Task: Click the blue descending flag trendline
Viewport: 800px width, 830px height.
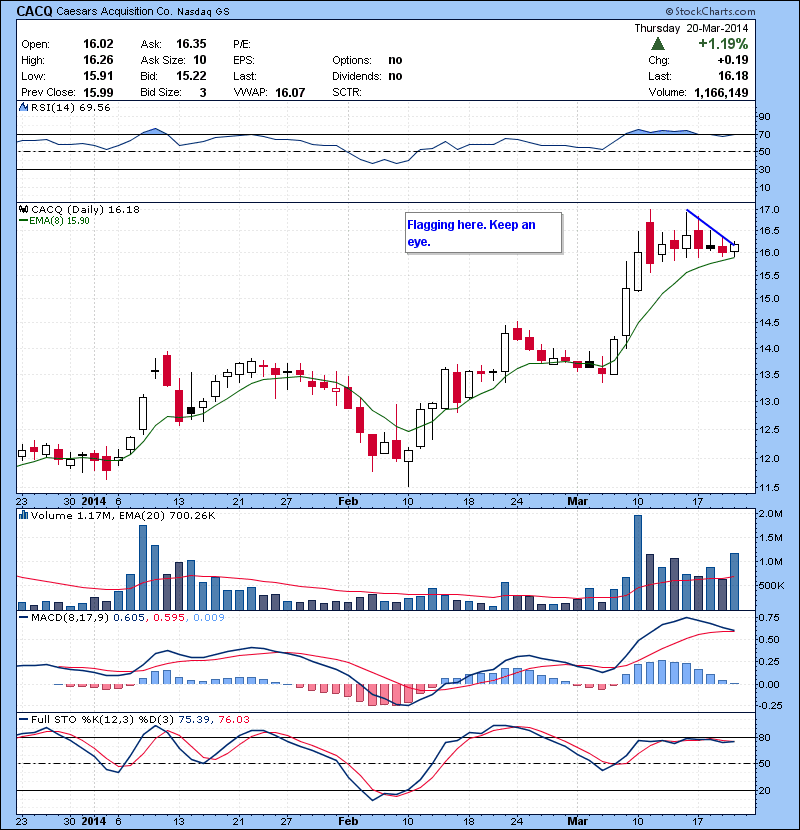Action: point(710,227)
